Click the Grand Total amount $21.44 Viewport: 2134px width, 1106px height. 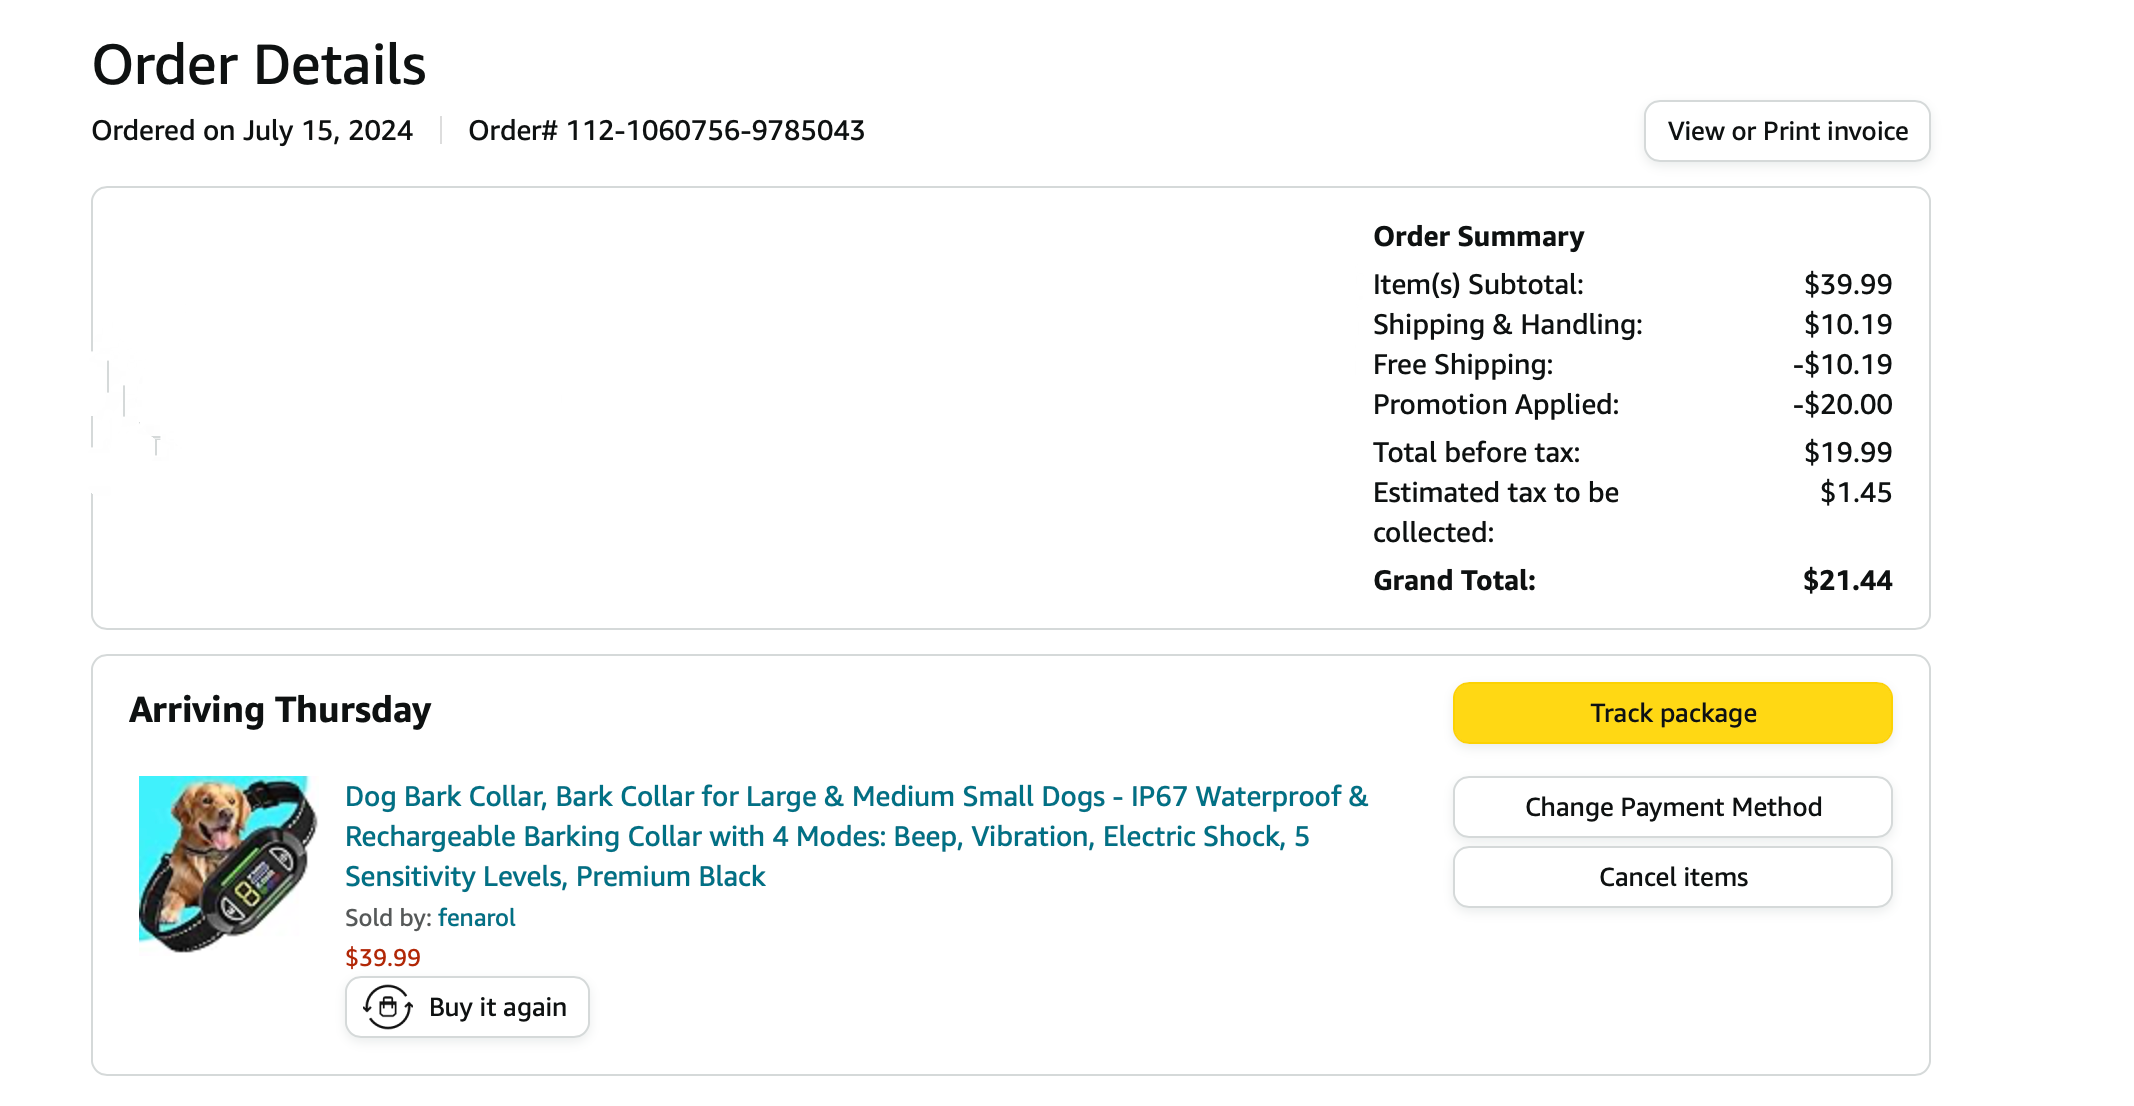tap(1846, 581)
